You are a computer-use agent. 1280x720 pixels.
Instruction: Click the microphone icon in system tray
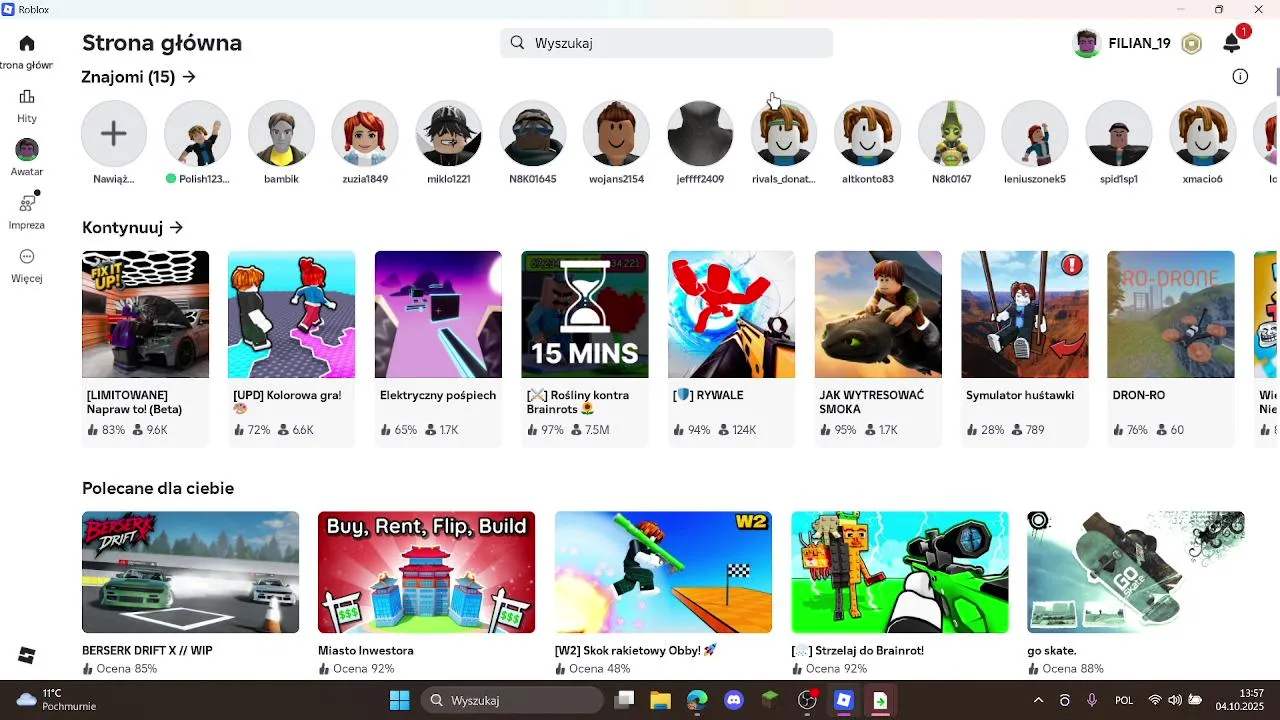pyautogui.click(x=1092, y=700)
